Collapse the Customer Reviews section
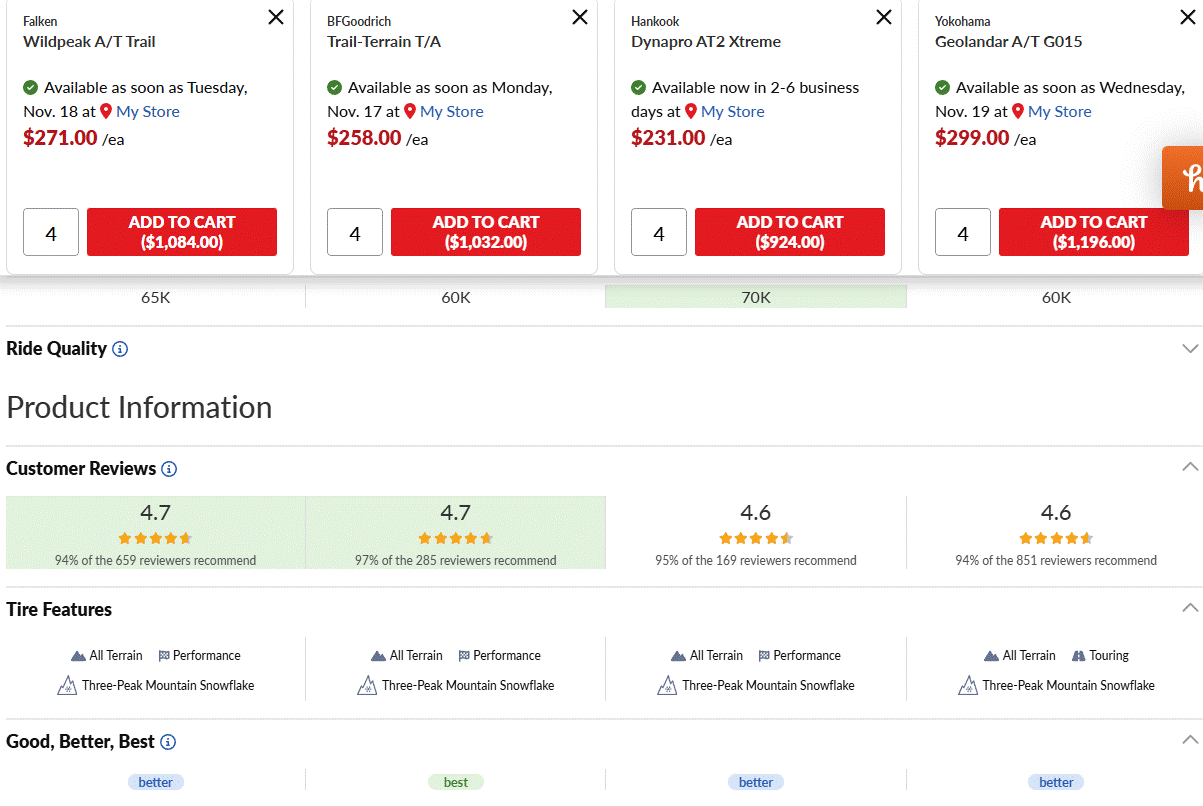This screenshot has height=806, width=1203. pos(1190,467)
